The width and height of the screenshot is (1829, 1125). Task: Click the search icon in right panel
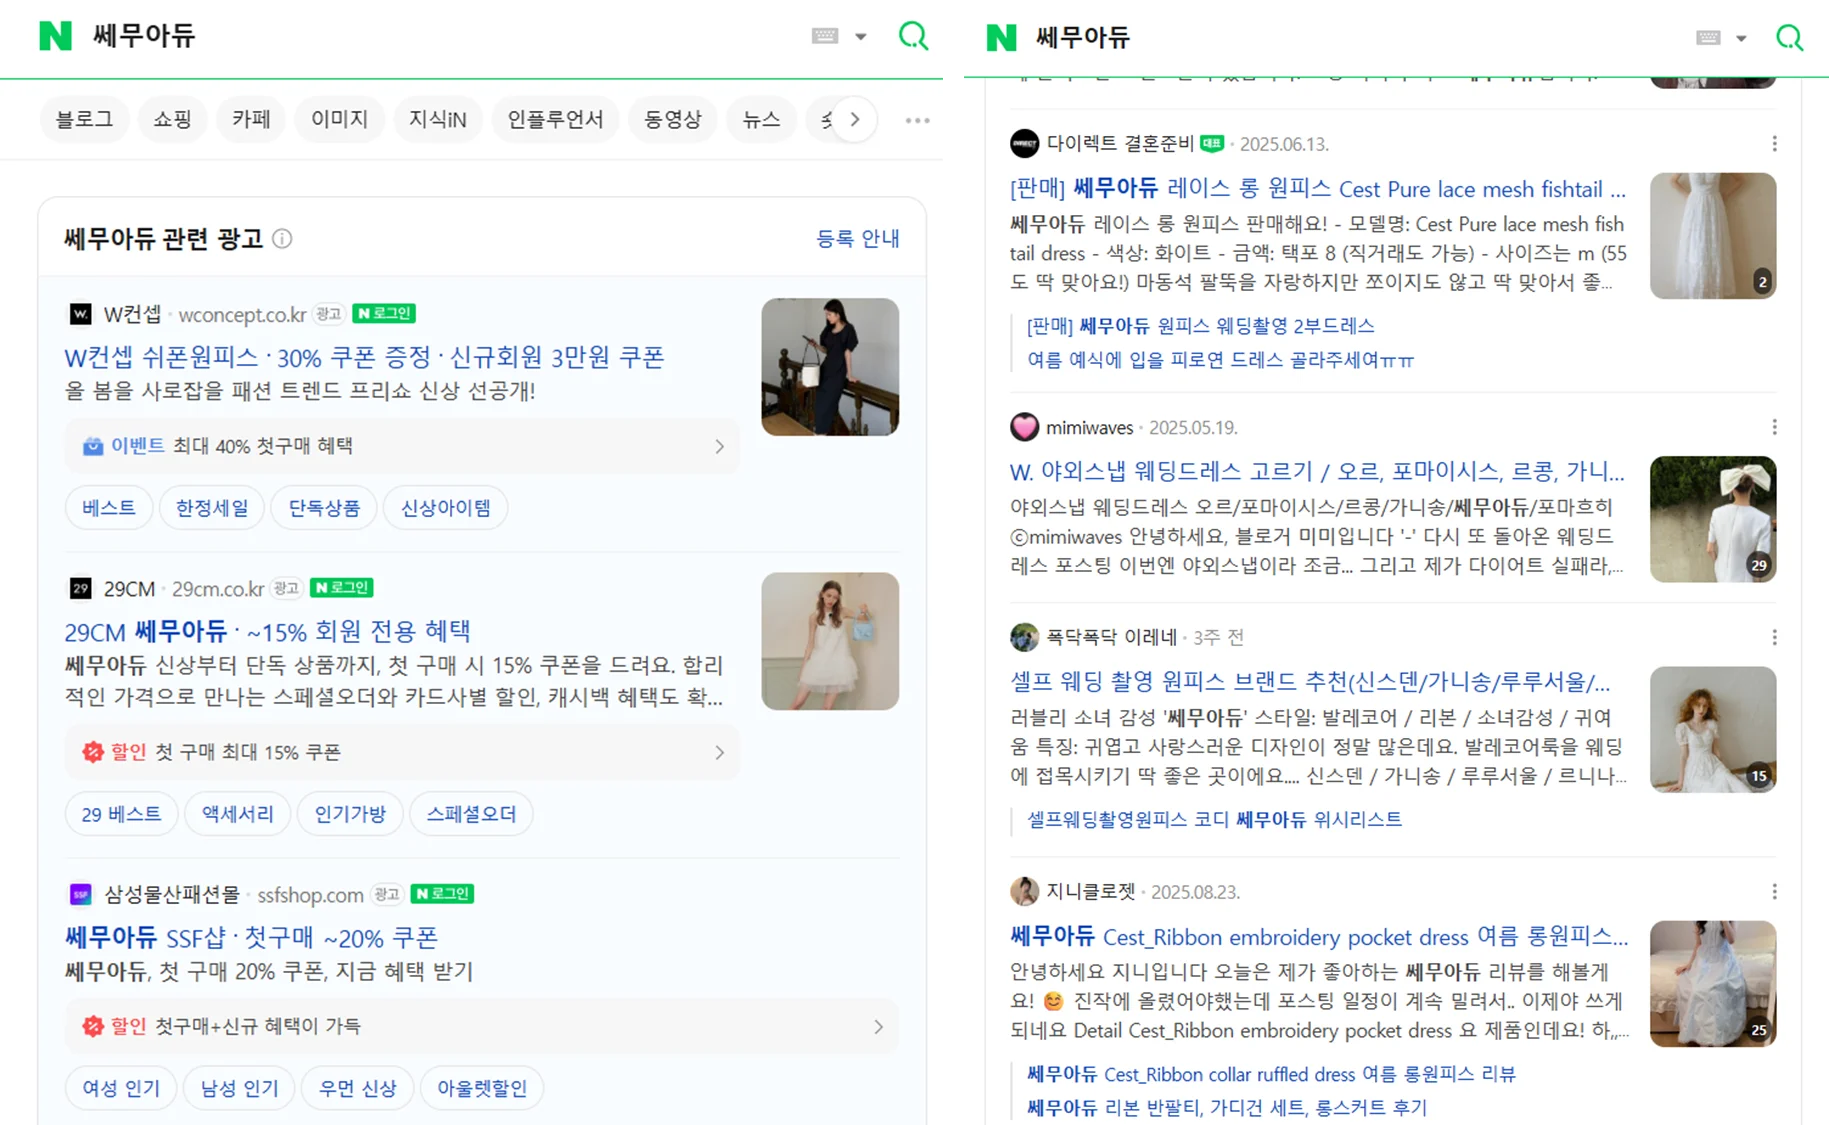point(1788,38)
